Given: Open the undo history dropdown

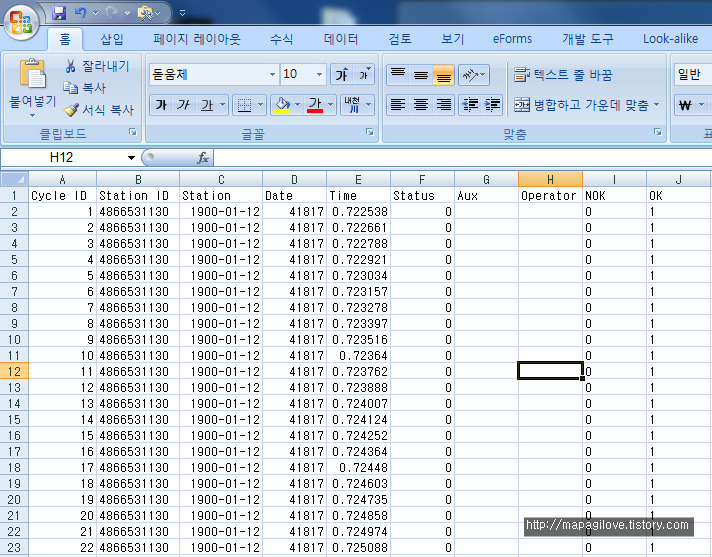Looking at the screenshot, I should [95, 13].
